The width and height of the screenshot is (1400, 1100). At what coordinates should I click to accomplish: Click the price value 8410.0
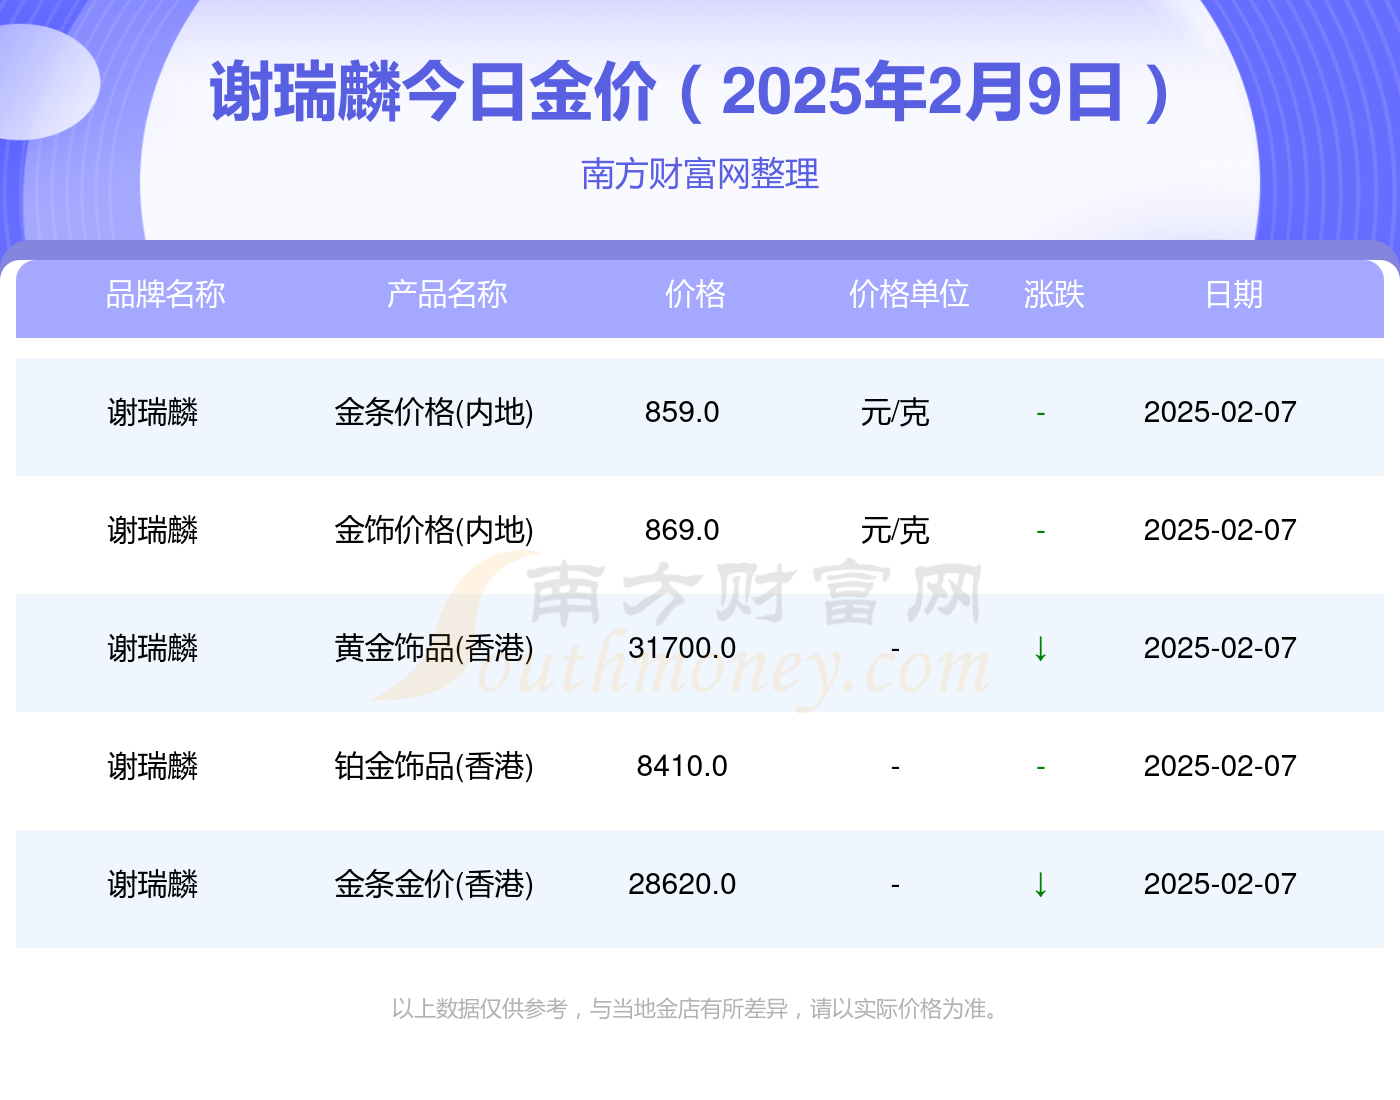coord(682,766)
